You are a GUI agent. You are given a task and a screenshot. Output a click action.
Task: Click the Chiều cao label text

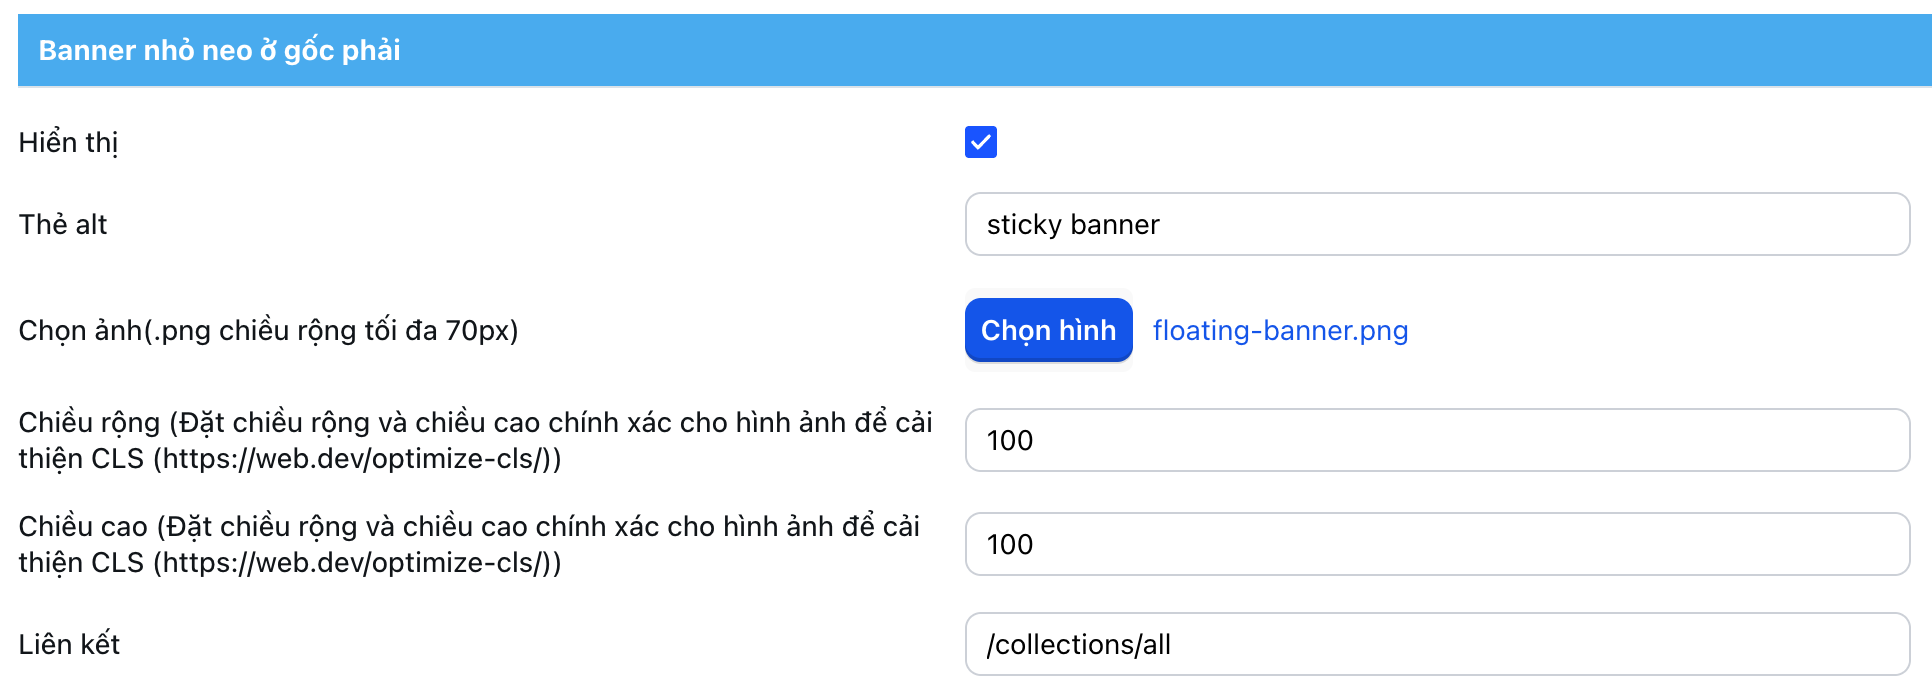83,527
